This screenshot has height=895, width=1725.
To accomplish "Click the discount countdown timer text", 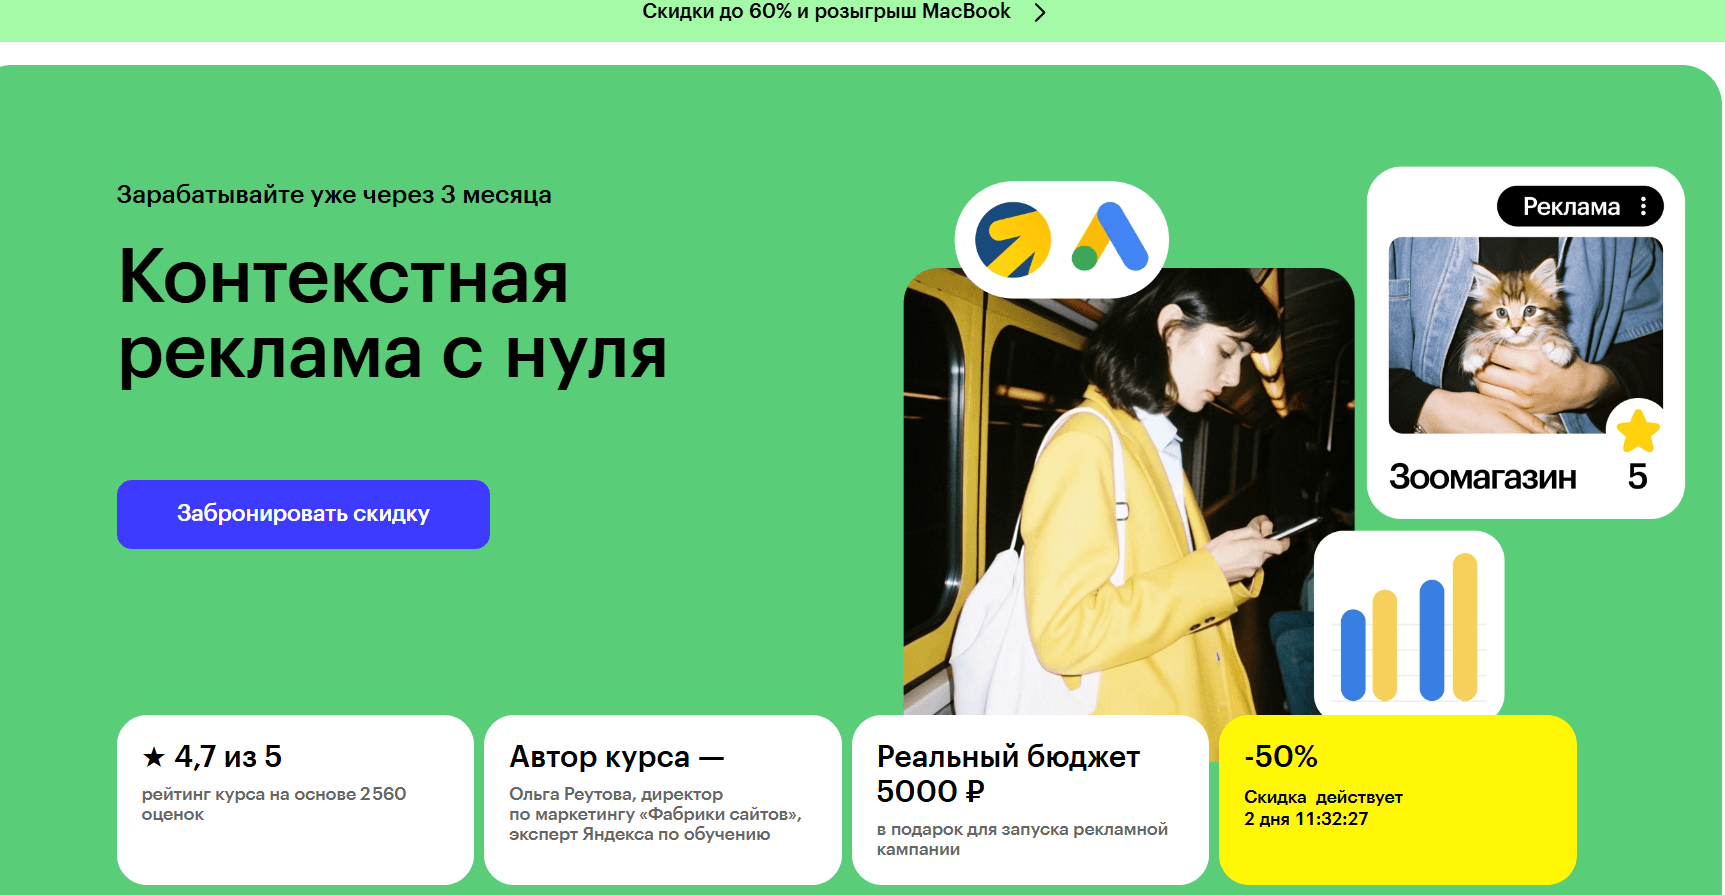I will coord(1306,819).
